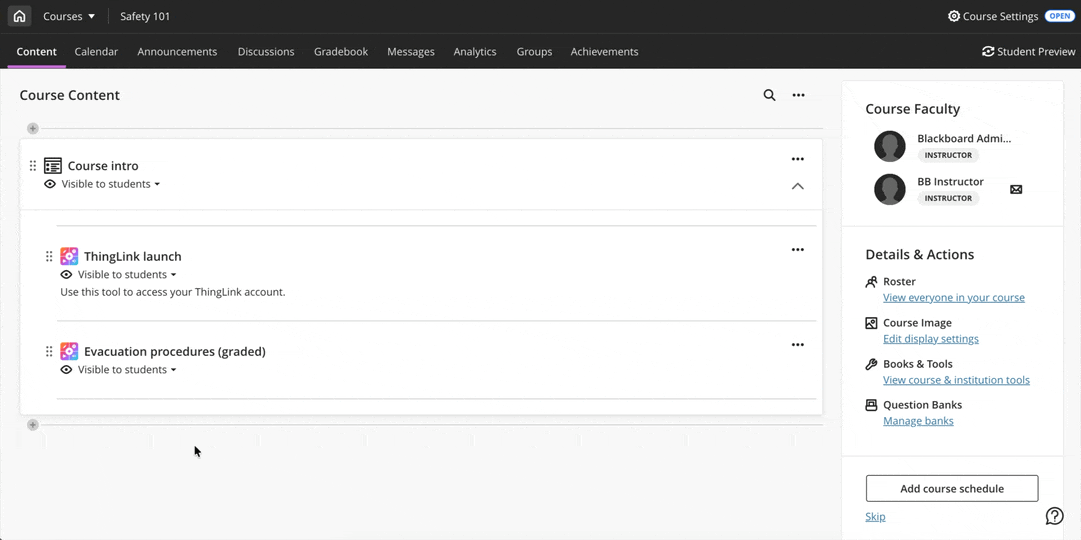Click the Roster people icon
This screenshot has width=1081, height=540.
[x=871, y=281]
